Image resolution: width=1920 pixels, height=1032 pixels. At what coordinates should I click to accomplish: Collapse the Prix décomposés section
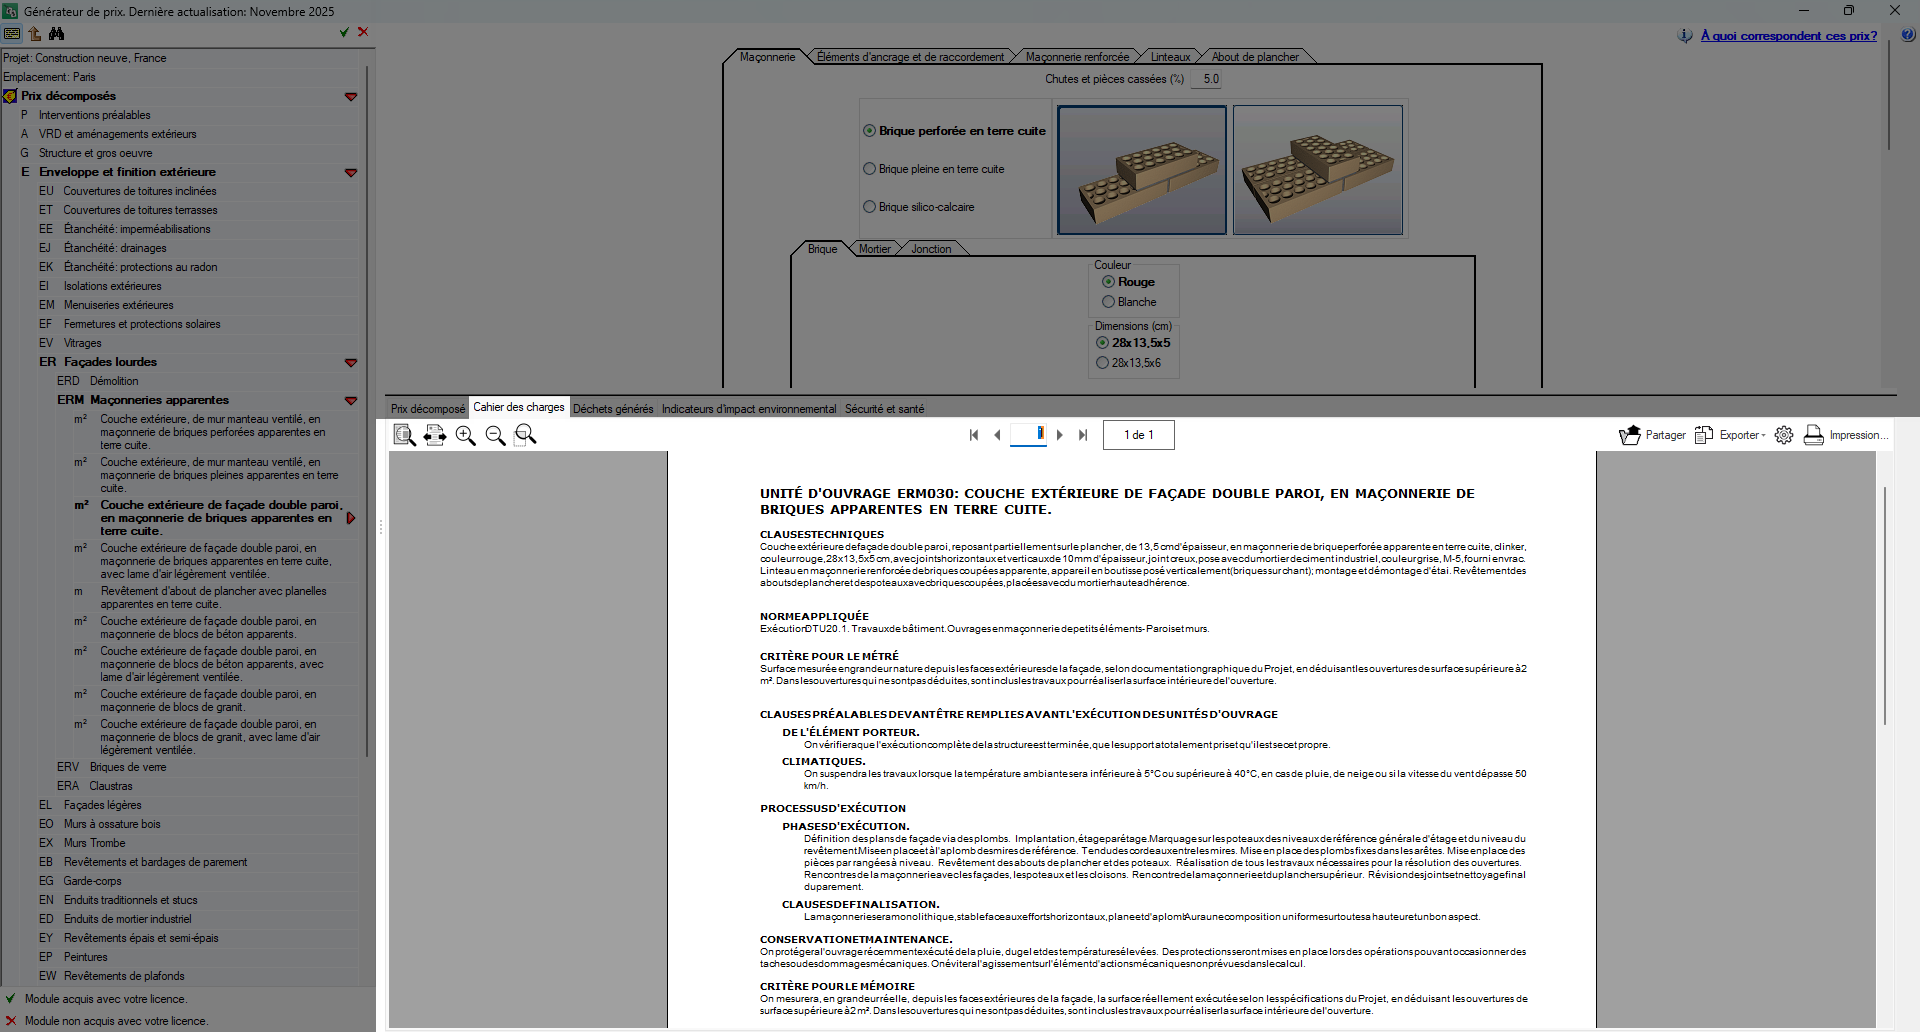pos(351,97)
